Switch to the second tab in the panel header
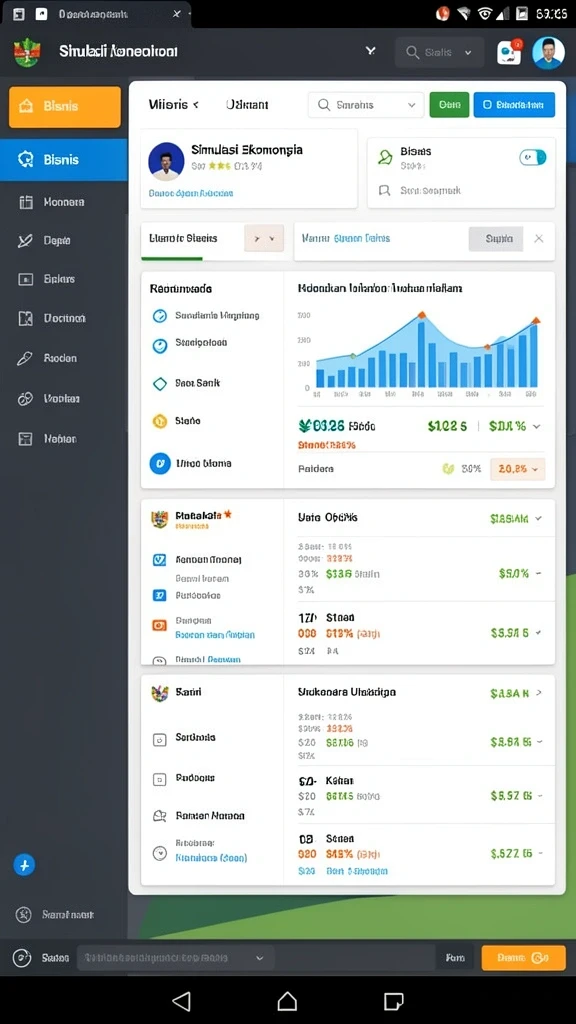 click(248, 104)
